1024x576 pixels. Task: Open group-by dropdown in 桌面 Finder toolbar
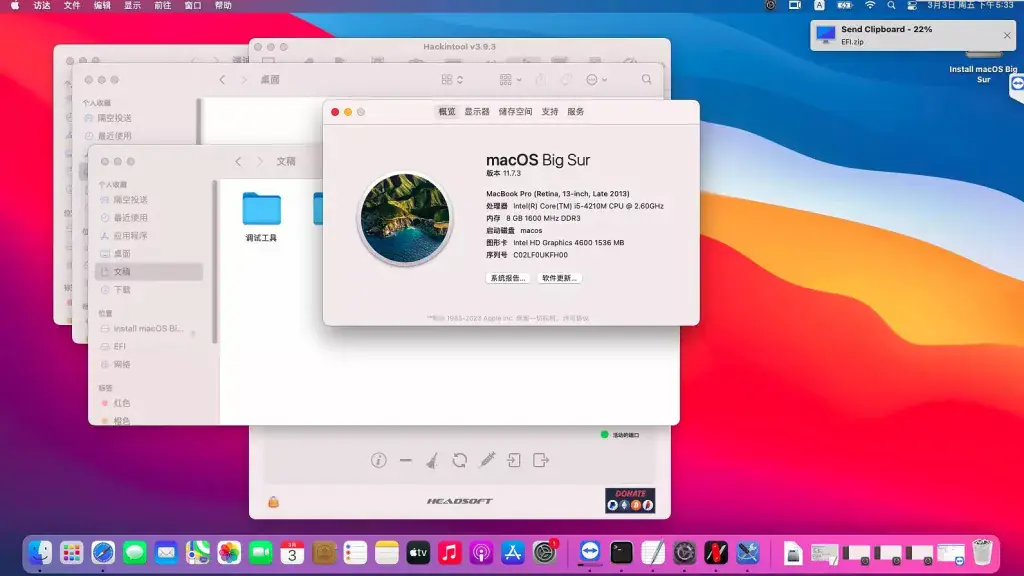(510, 80)
